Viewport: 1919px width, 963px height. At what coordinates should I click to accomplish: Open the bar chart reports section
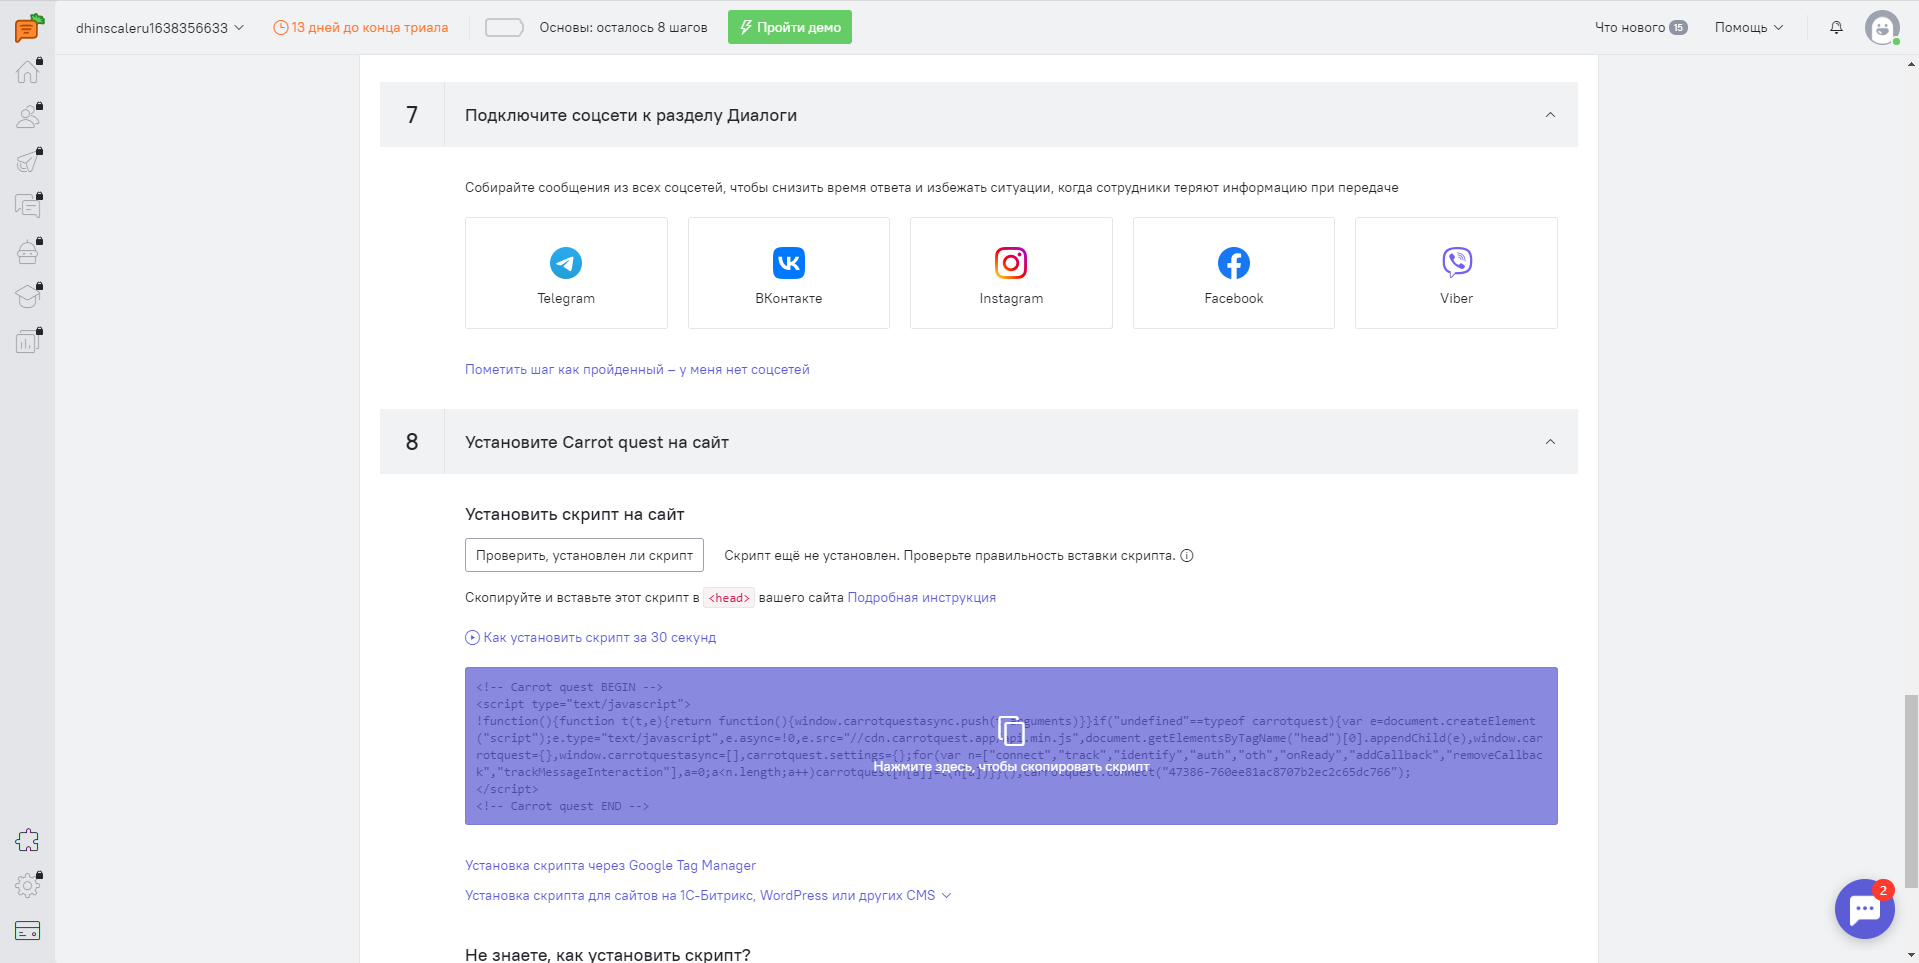28,341
